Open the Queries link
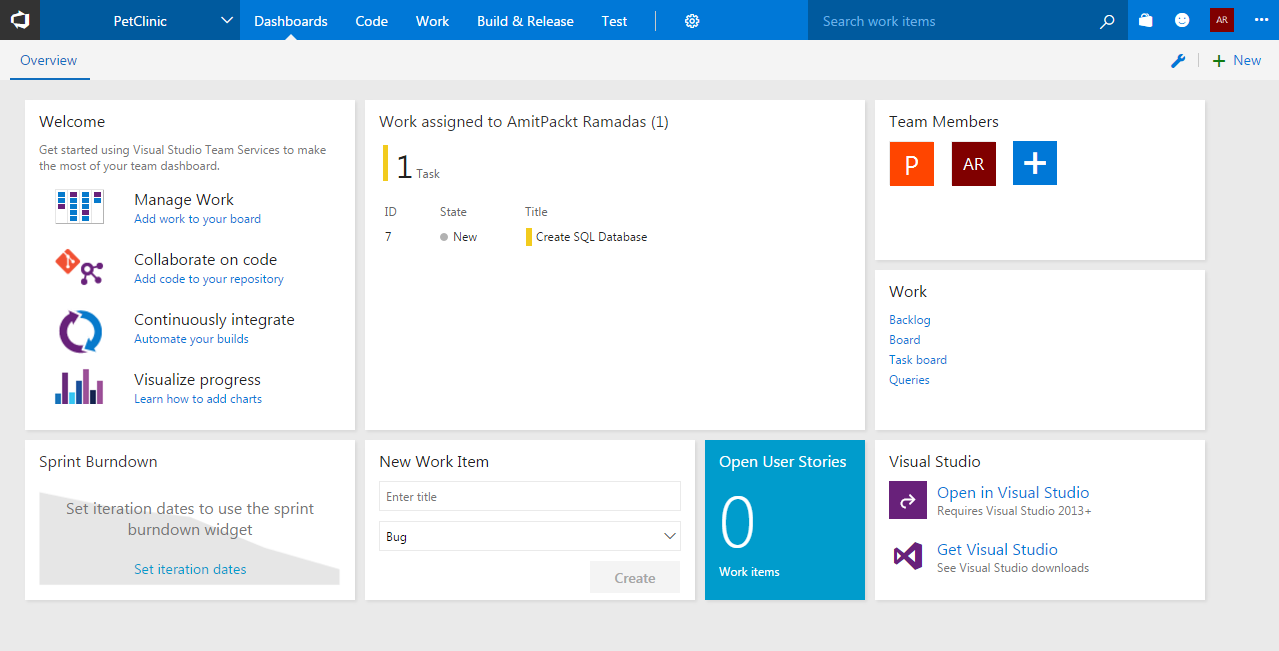 [x=909, y=380]
